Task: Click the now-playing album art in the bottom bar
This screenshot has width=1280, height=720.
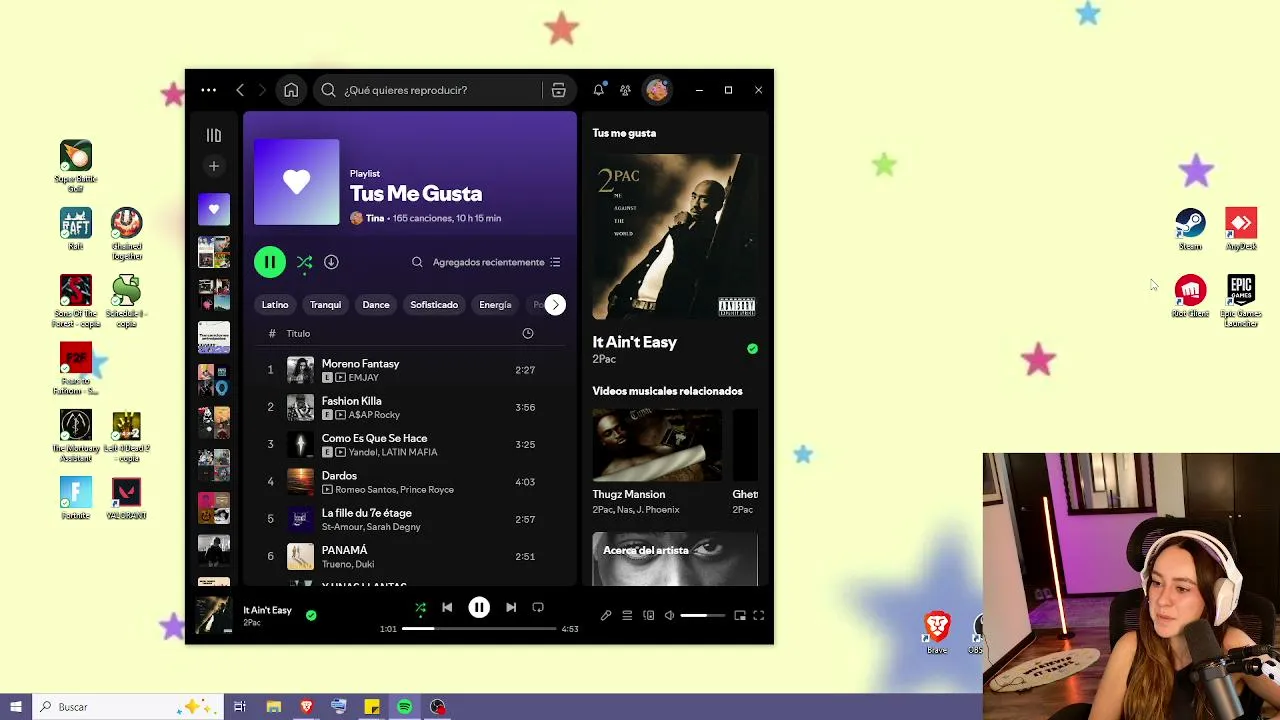Action: tap(213, 616)
